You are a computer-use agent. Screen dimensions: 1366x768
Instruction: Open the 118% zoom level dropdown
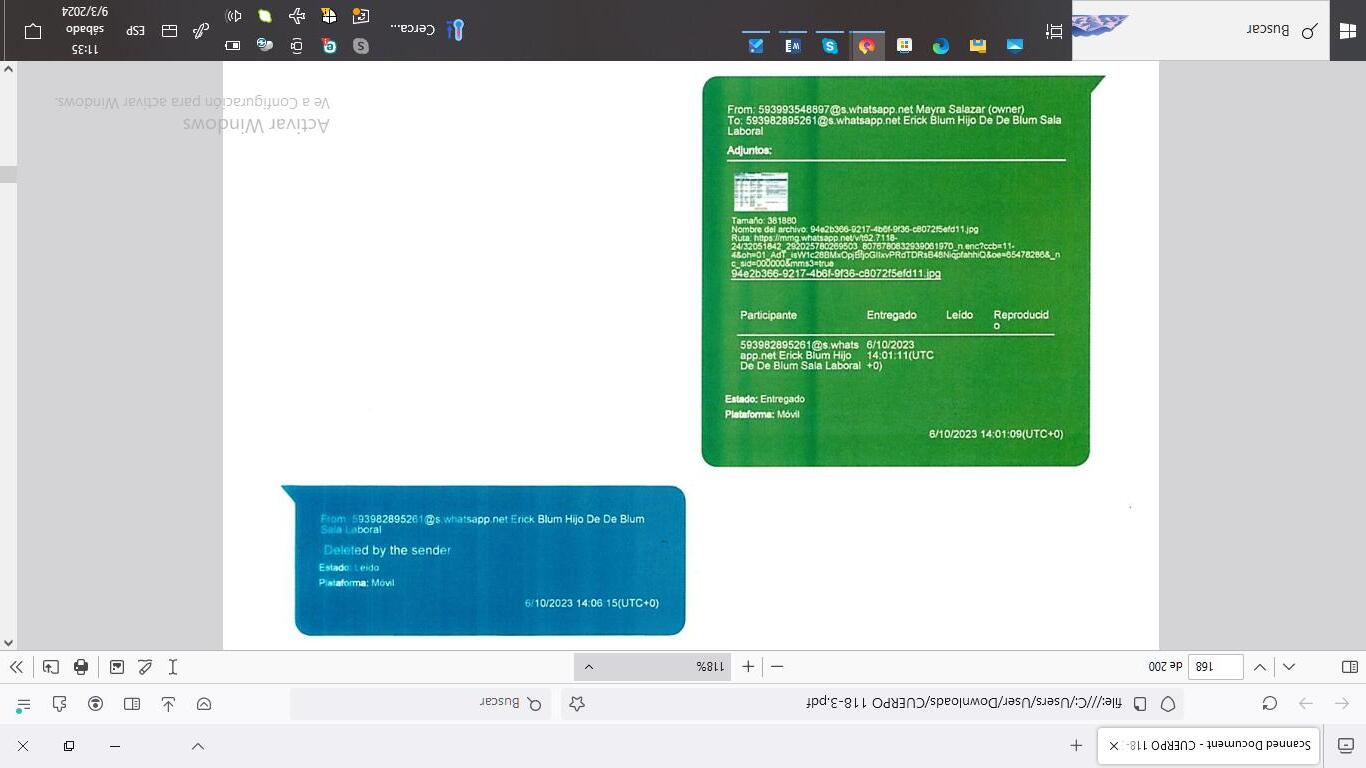[652, 667]
